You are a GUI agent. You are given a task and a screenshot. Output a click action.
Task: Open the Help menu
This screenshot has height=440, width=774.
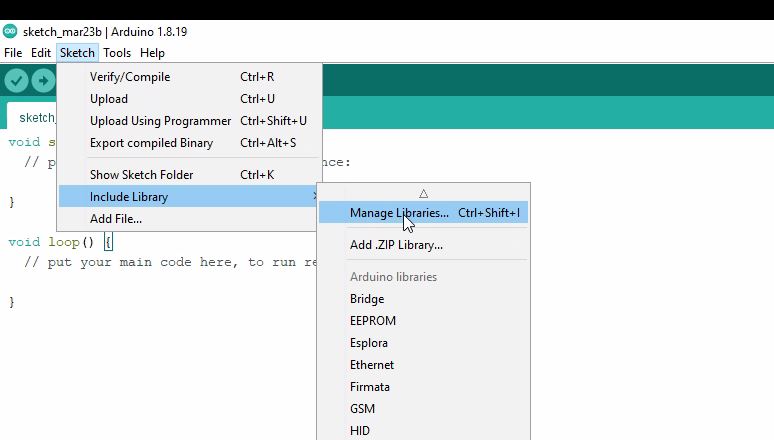pyautogui.click(x=152, y=53)
